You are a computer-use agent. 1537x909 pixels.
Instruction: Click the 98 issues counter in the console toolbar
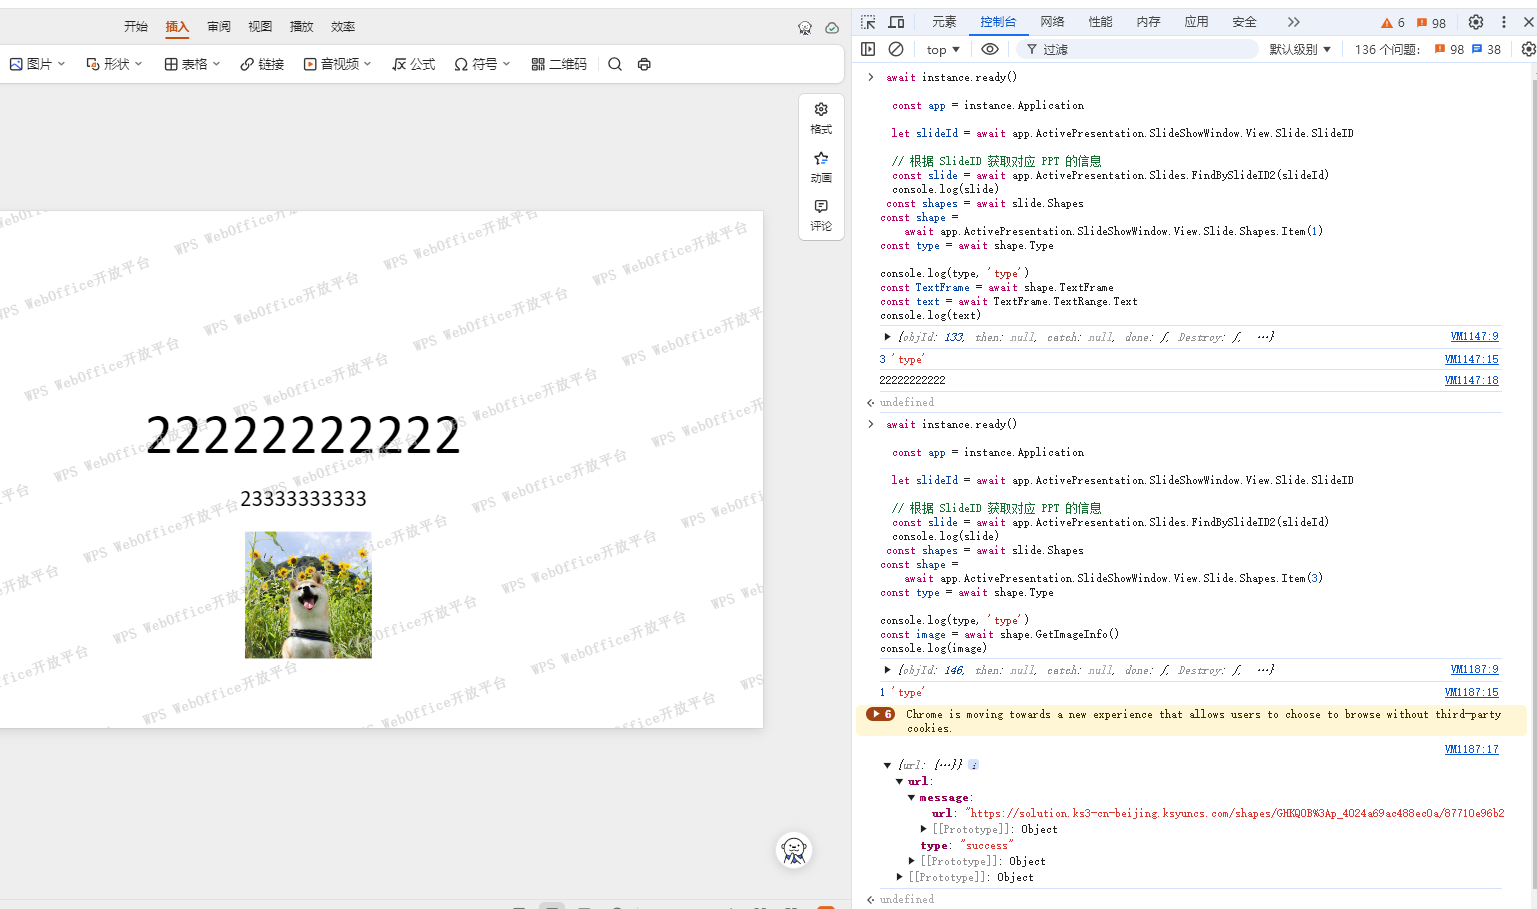click(1449, 49)
